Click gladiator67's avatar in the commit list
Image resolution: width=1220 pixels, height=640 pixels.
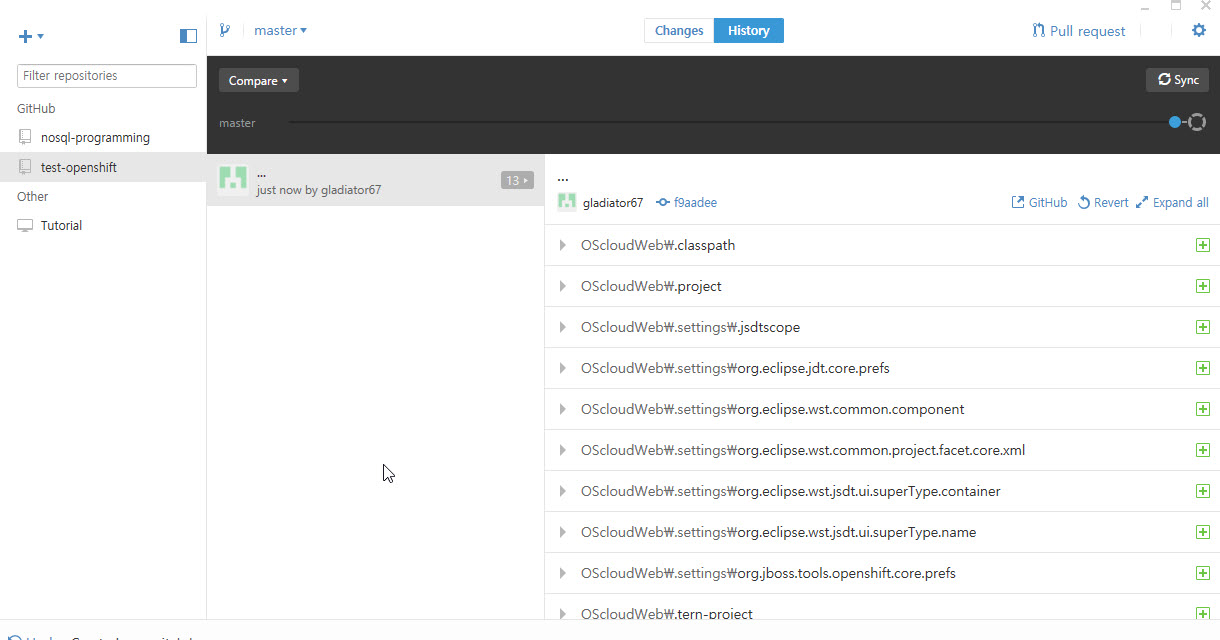[x=233, y=180]
